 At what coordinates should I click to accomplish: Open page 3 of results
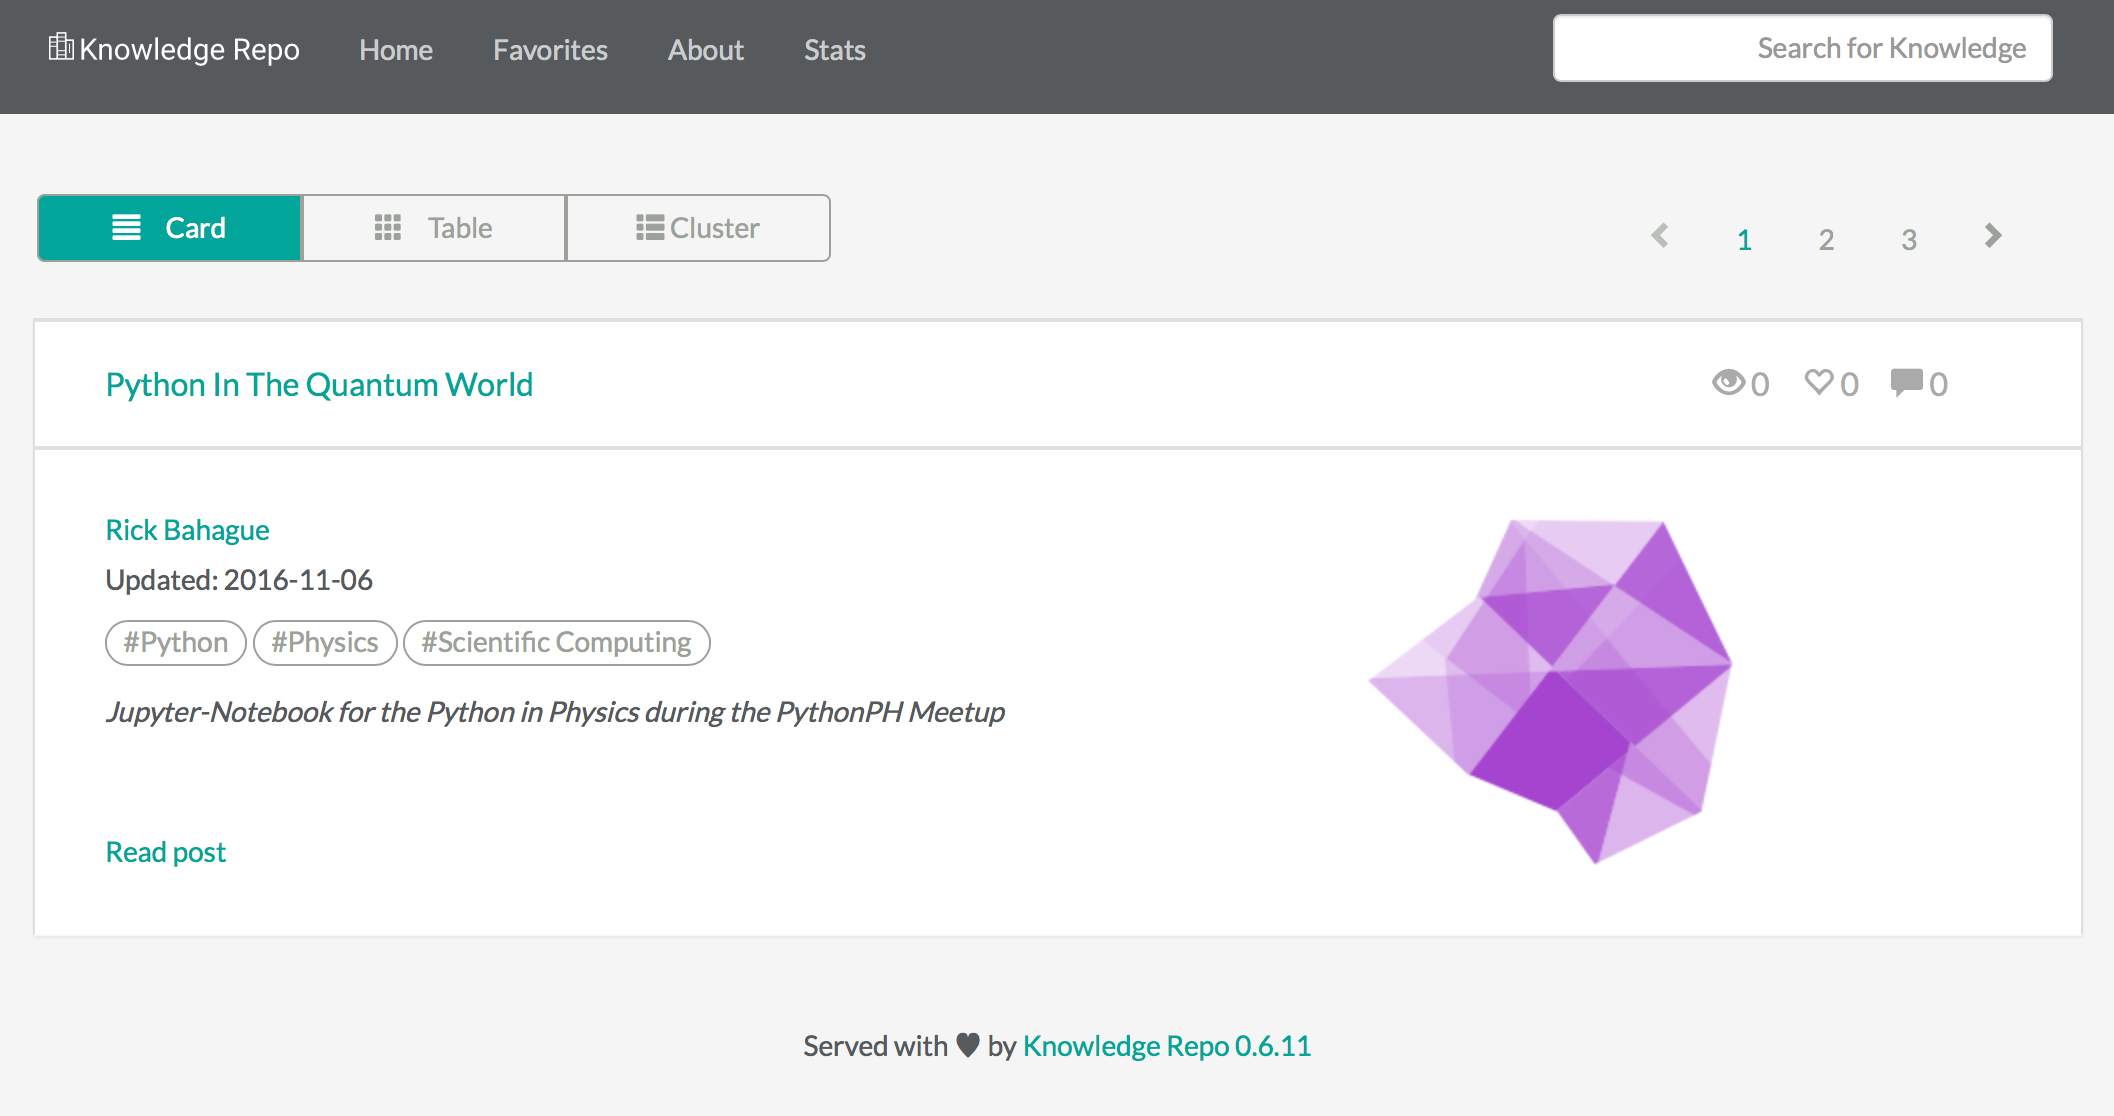pyautogui.click(x=1908, y=239)
